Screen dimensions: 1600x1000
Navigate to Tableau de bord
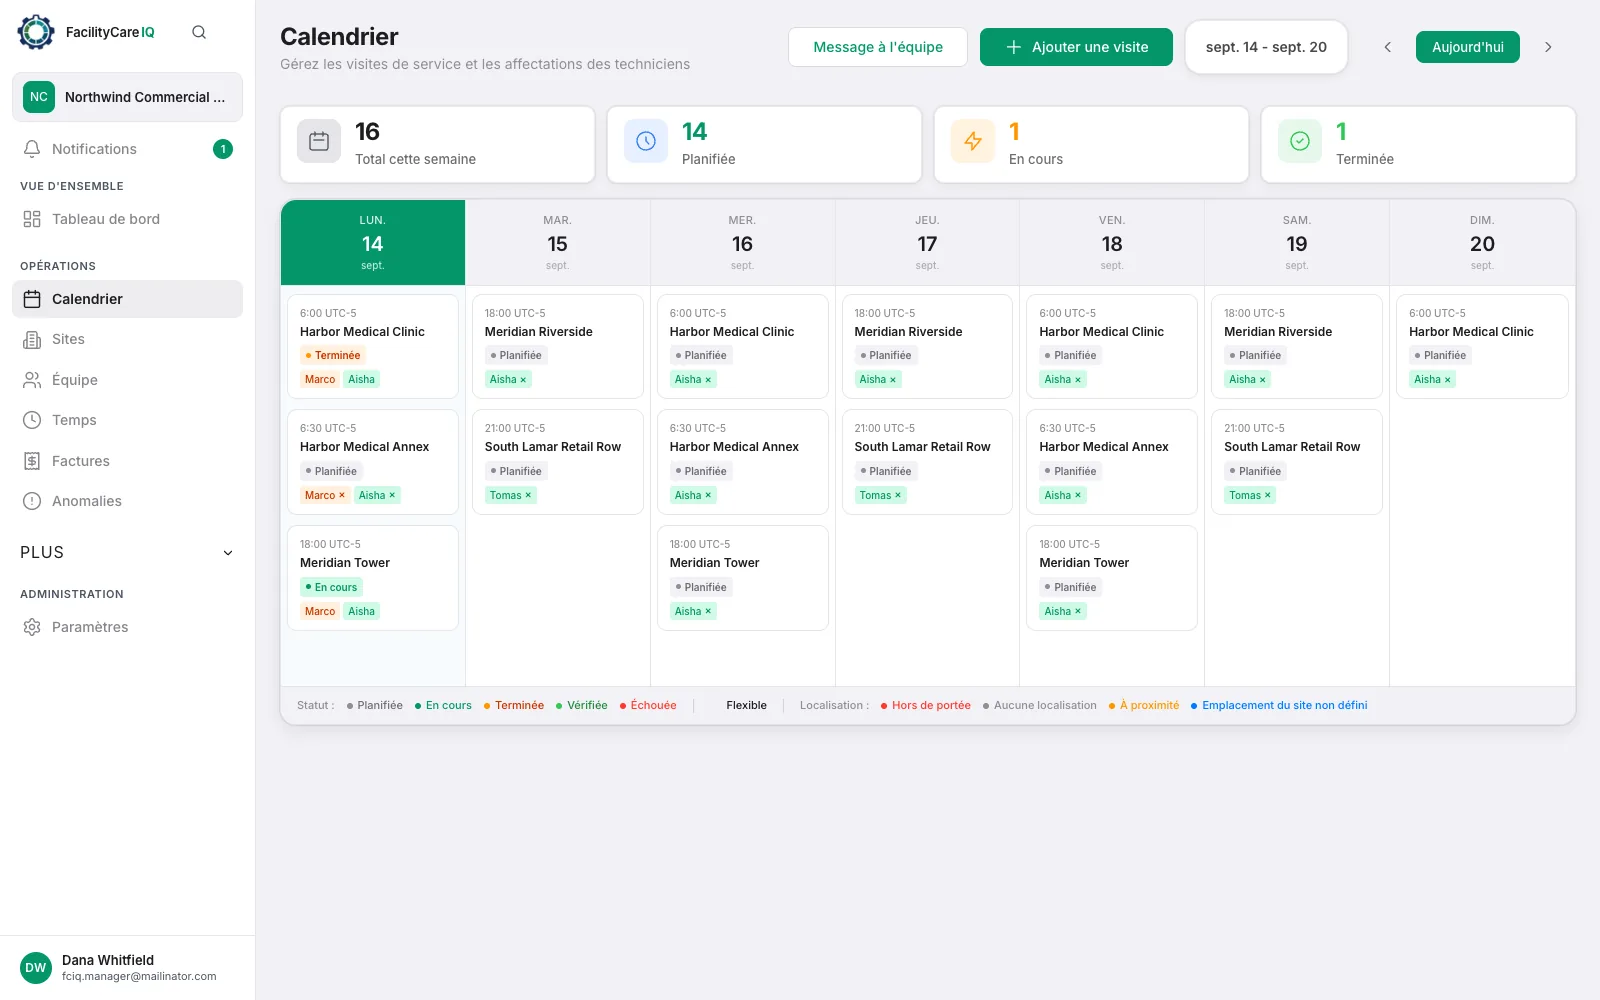tap(127, 219)
